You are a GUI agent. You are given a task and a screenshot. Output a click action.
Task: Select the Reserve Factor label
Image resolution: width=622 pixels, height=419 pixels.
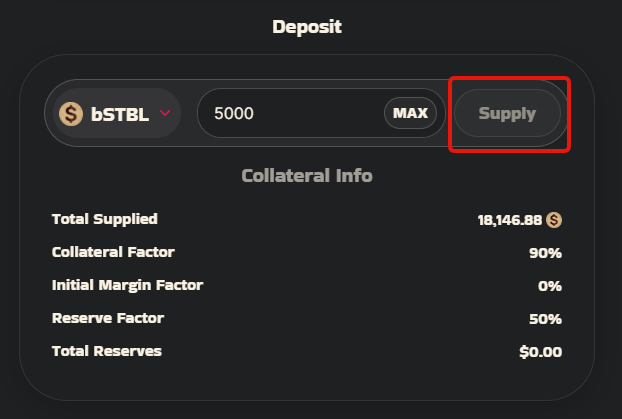[107, 318]
